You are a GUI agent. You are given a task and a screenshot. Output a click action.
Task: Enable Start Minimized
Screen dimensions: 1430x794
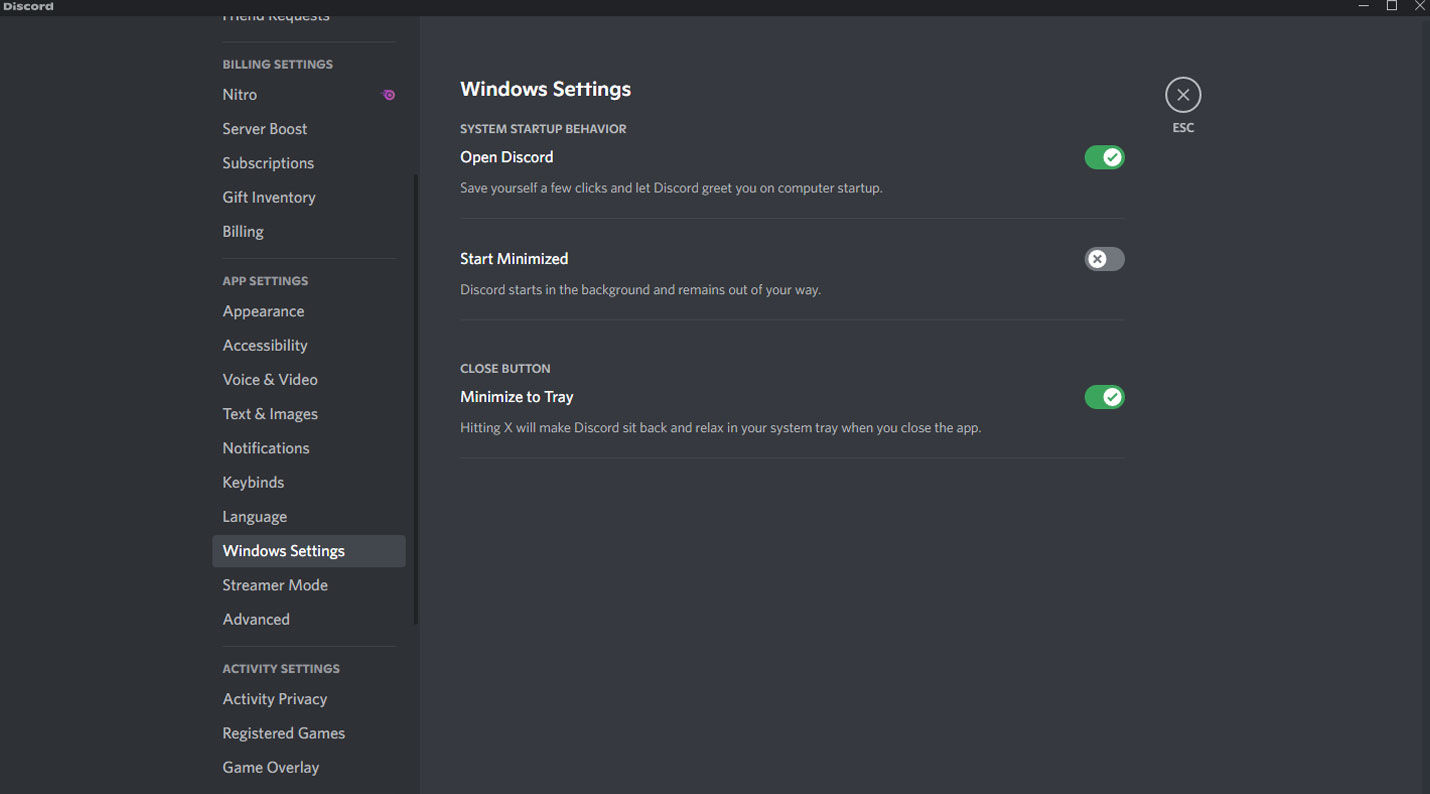[x=1104, y=259]
